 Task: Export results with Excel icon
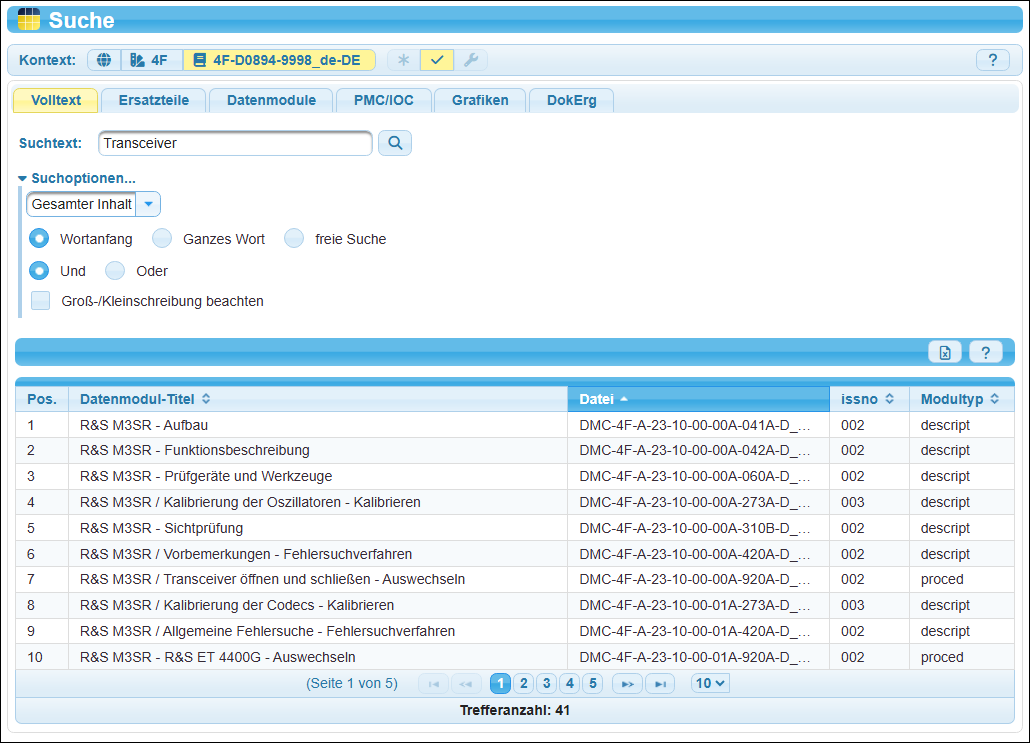[x=945, y=353]
